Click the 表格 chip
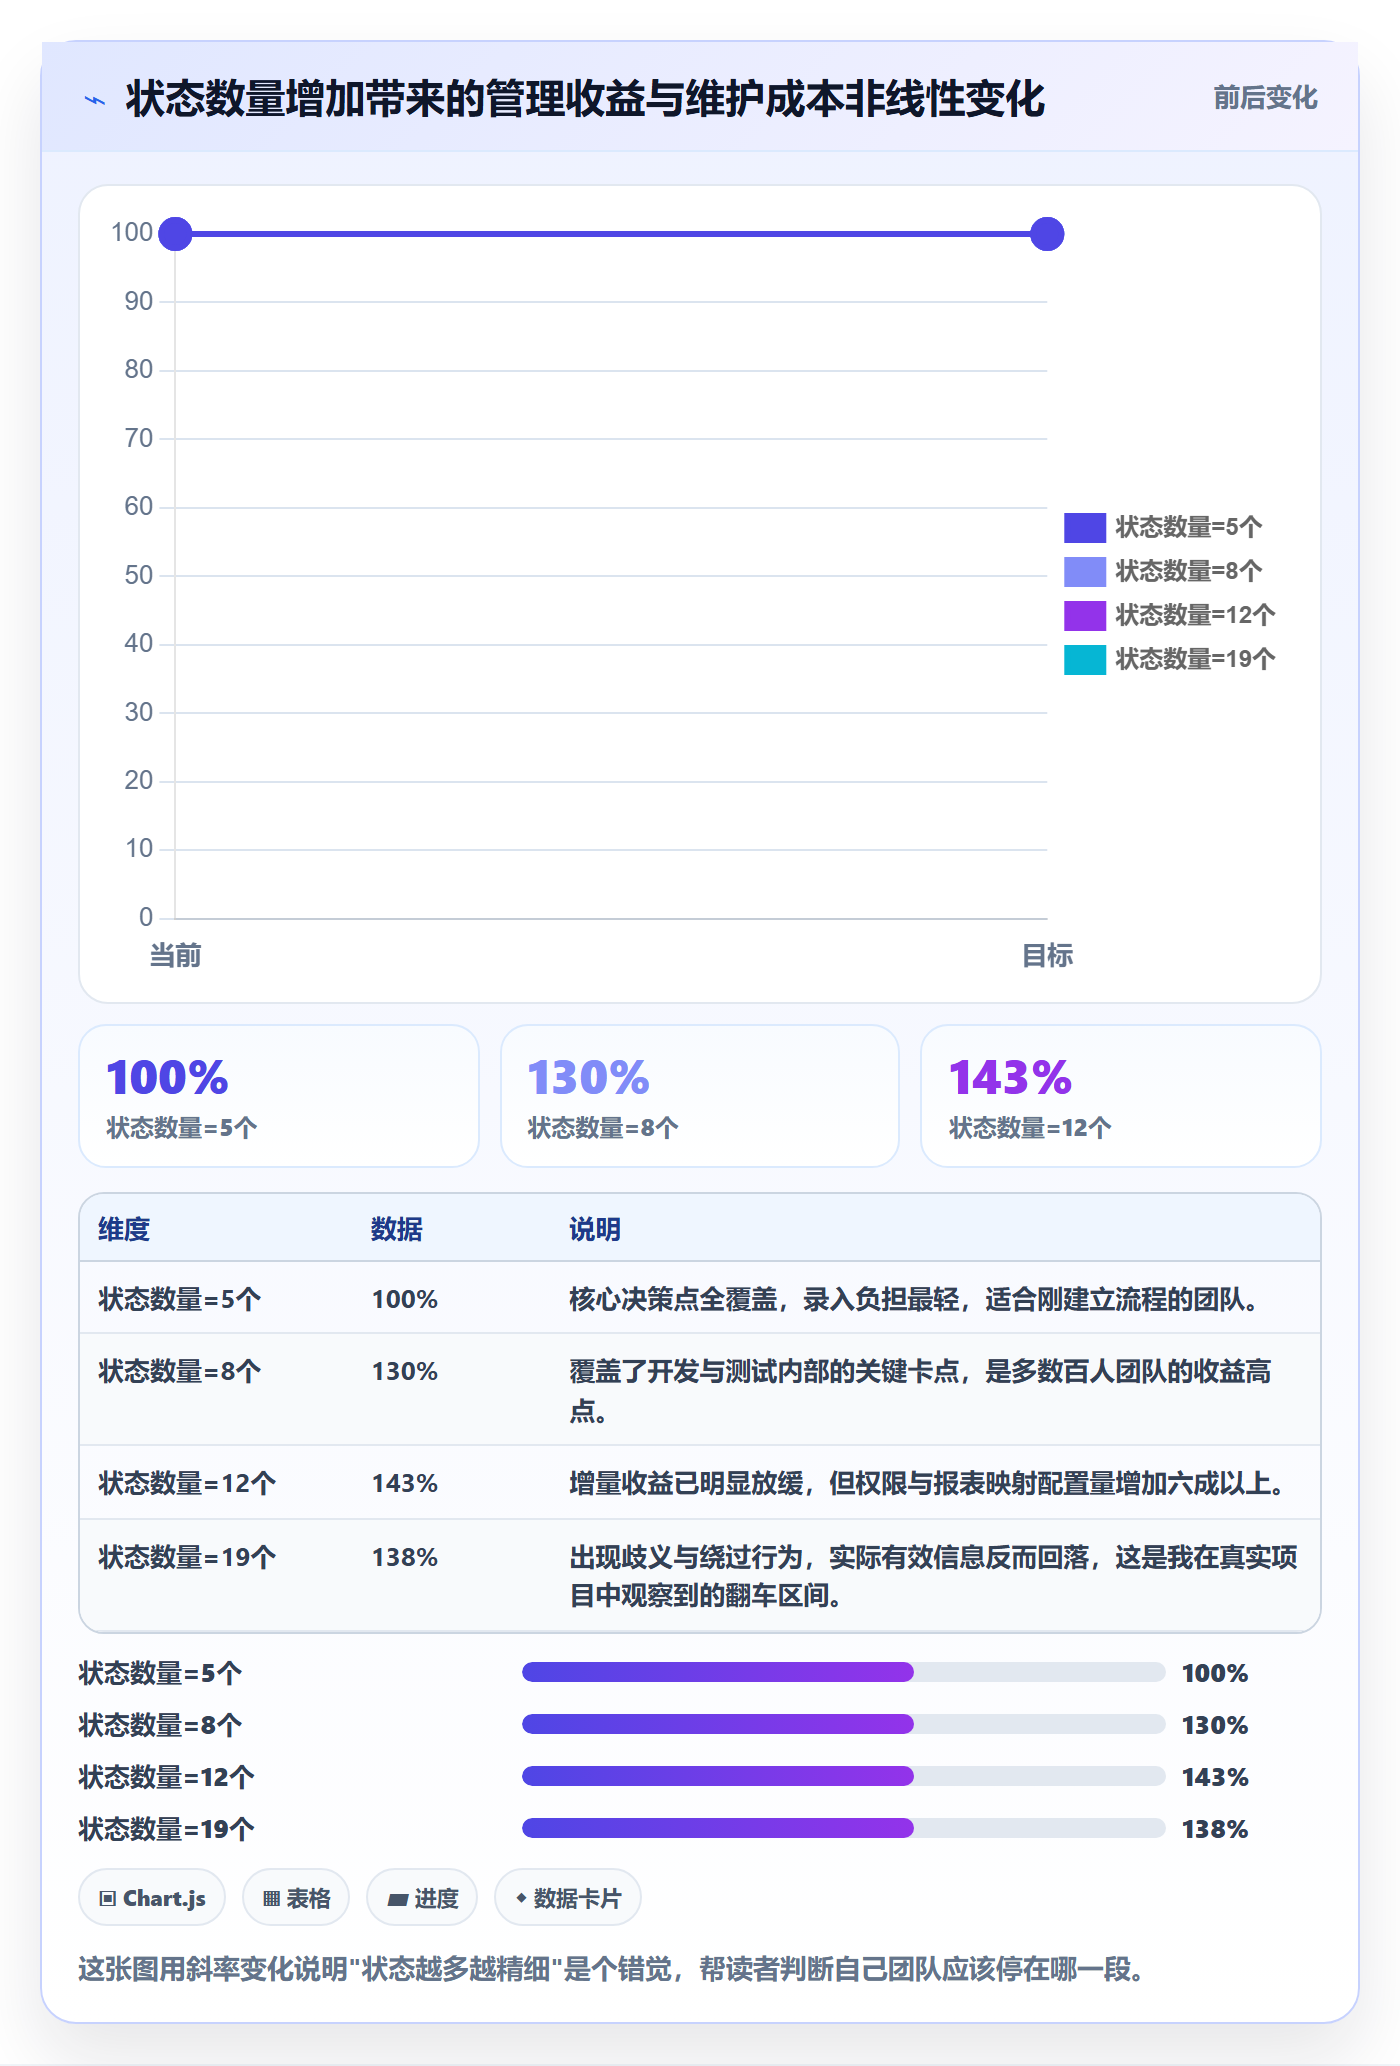Viewport: 1400px width, 2066px height. 296,1897
